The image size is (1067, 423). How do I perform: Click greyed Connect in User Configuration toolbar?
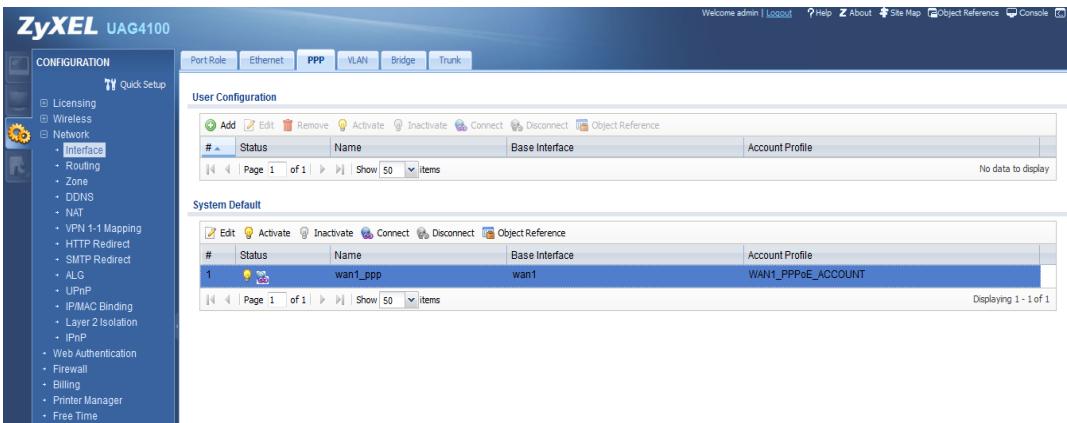tap(479, 125)
